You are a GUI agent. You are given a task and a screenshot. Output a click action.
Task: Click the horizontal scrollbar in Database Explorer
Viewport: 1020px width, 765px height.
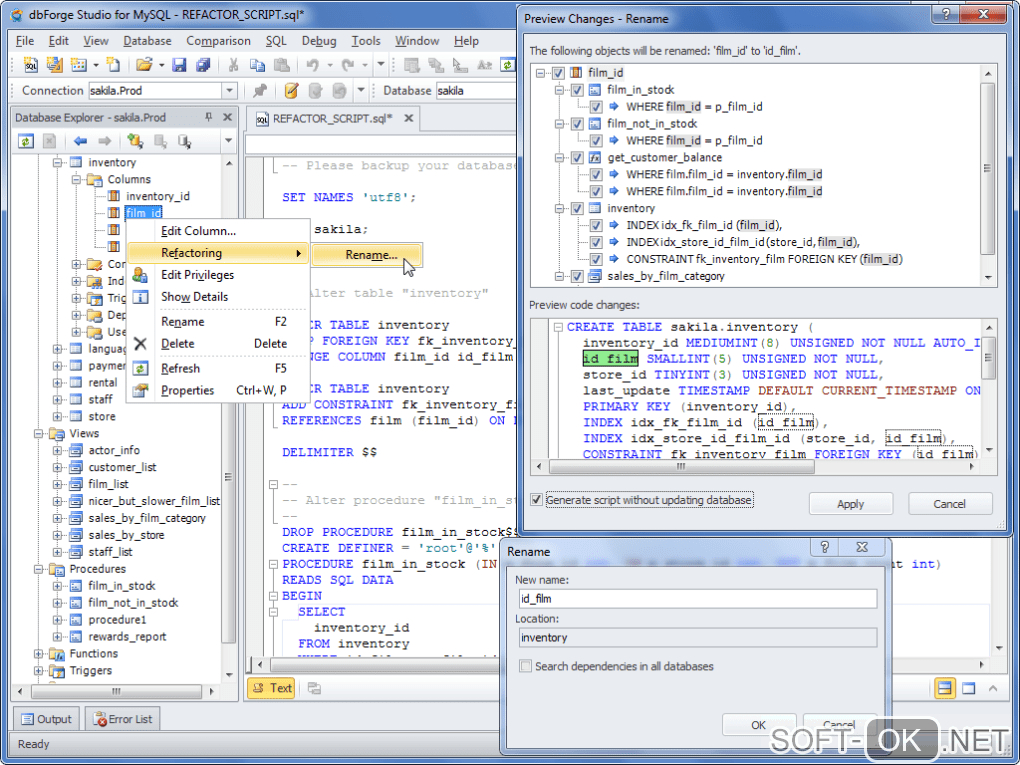[115, 691]
